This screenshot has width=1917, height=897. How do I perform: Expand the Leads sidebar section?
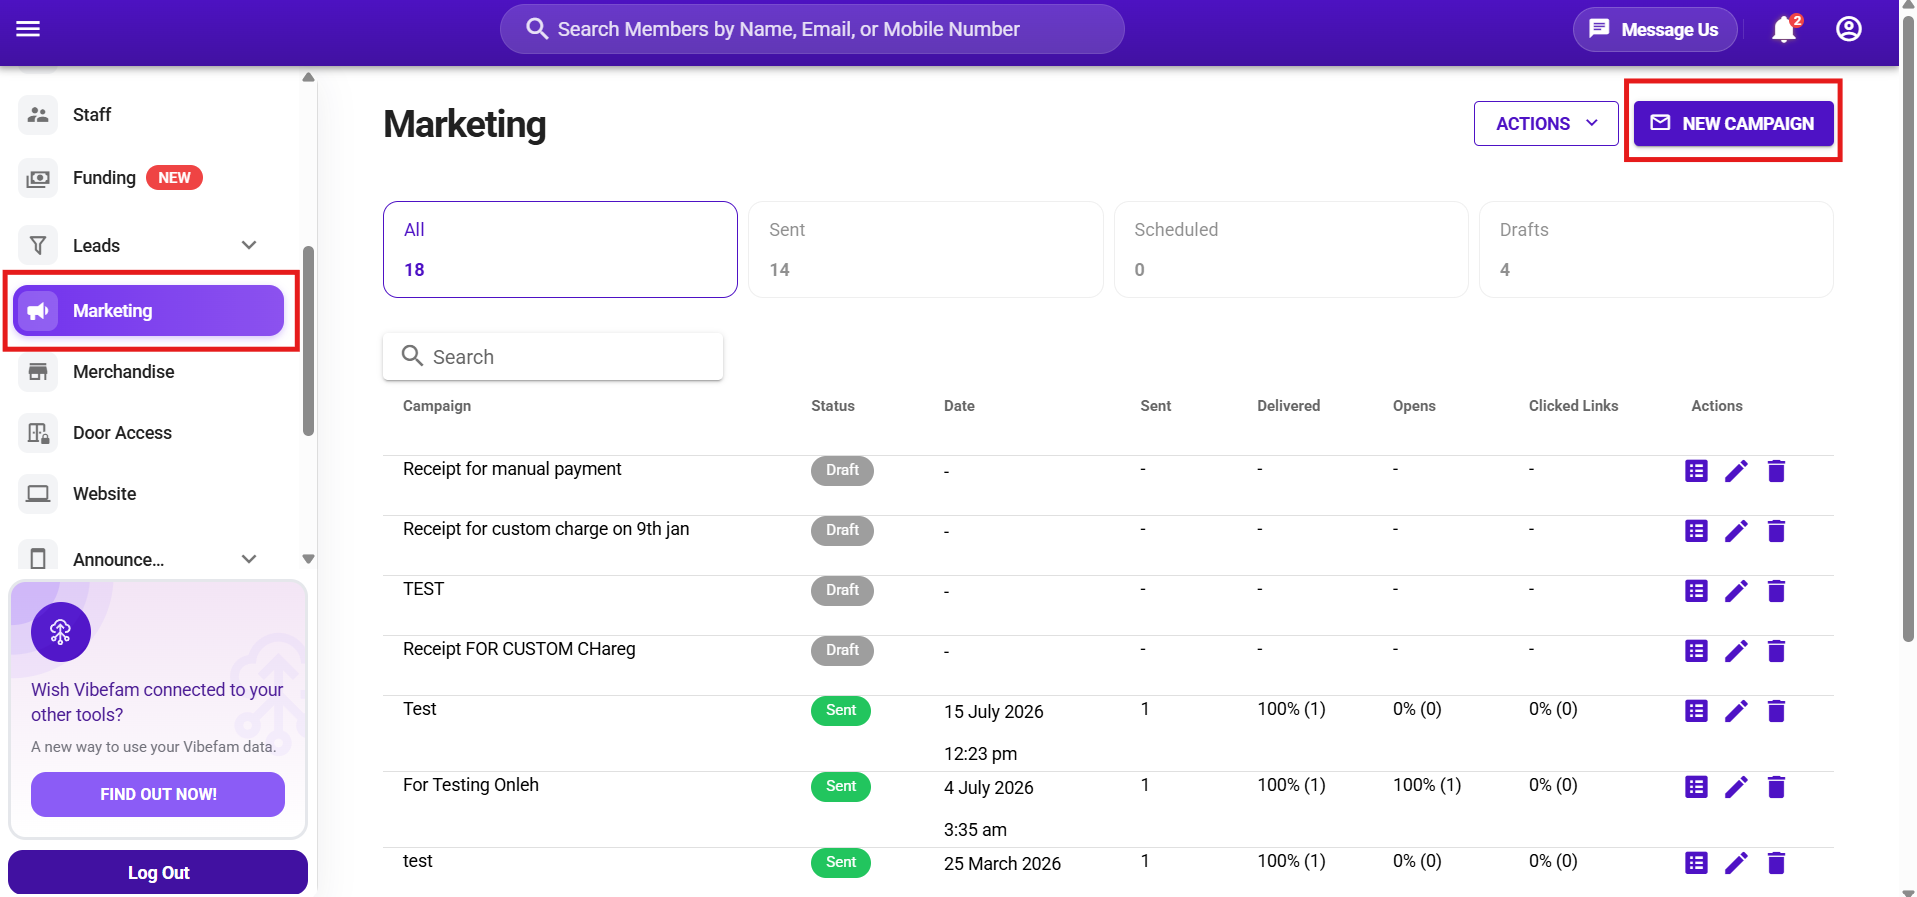pyautogui.click(x=249, y=245)
